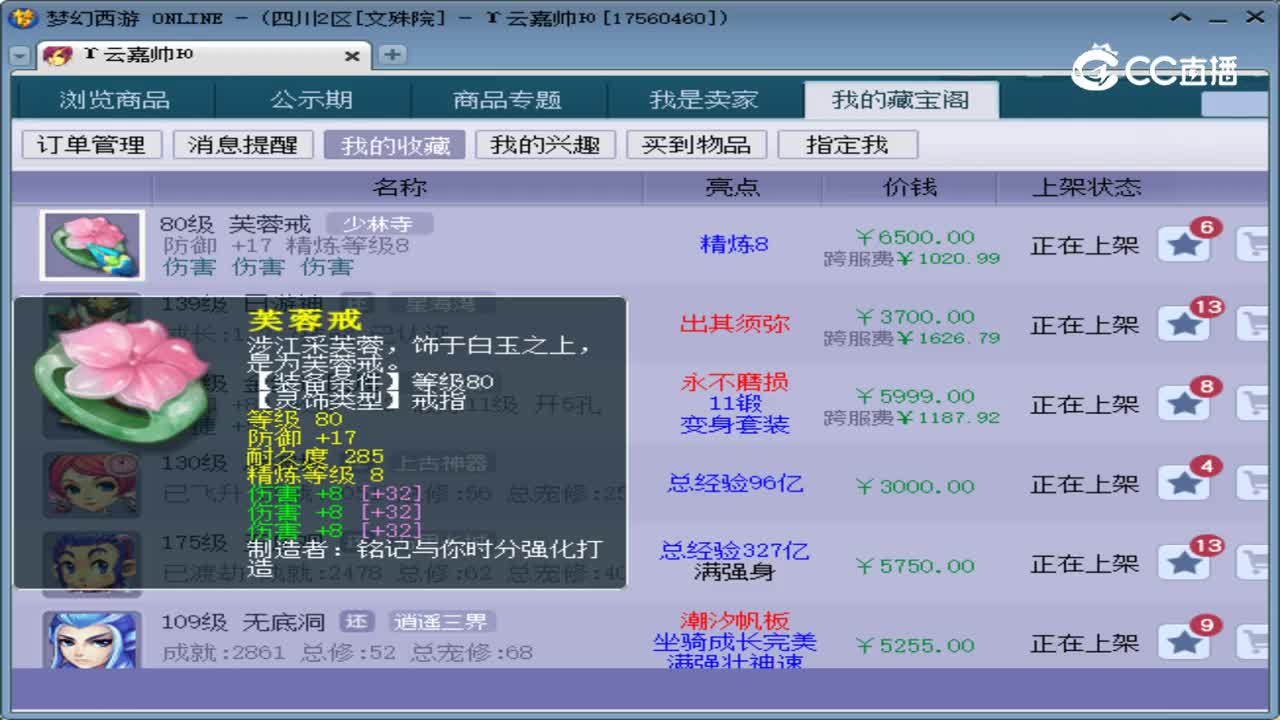The image size is (1280, 720).
Task: Click the 130级 character avatar thumbnail
Action: [92, 484]
